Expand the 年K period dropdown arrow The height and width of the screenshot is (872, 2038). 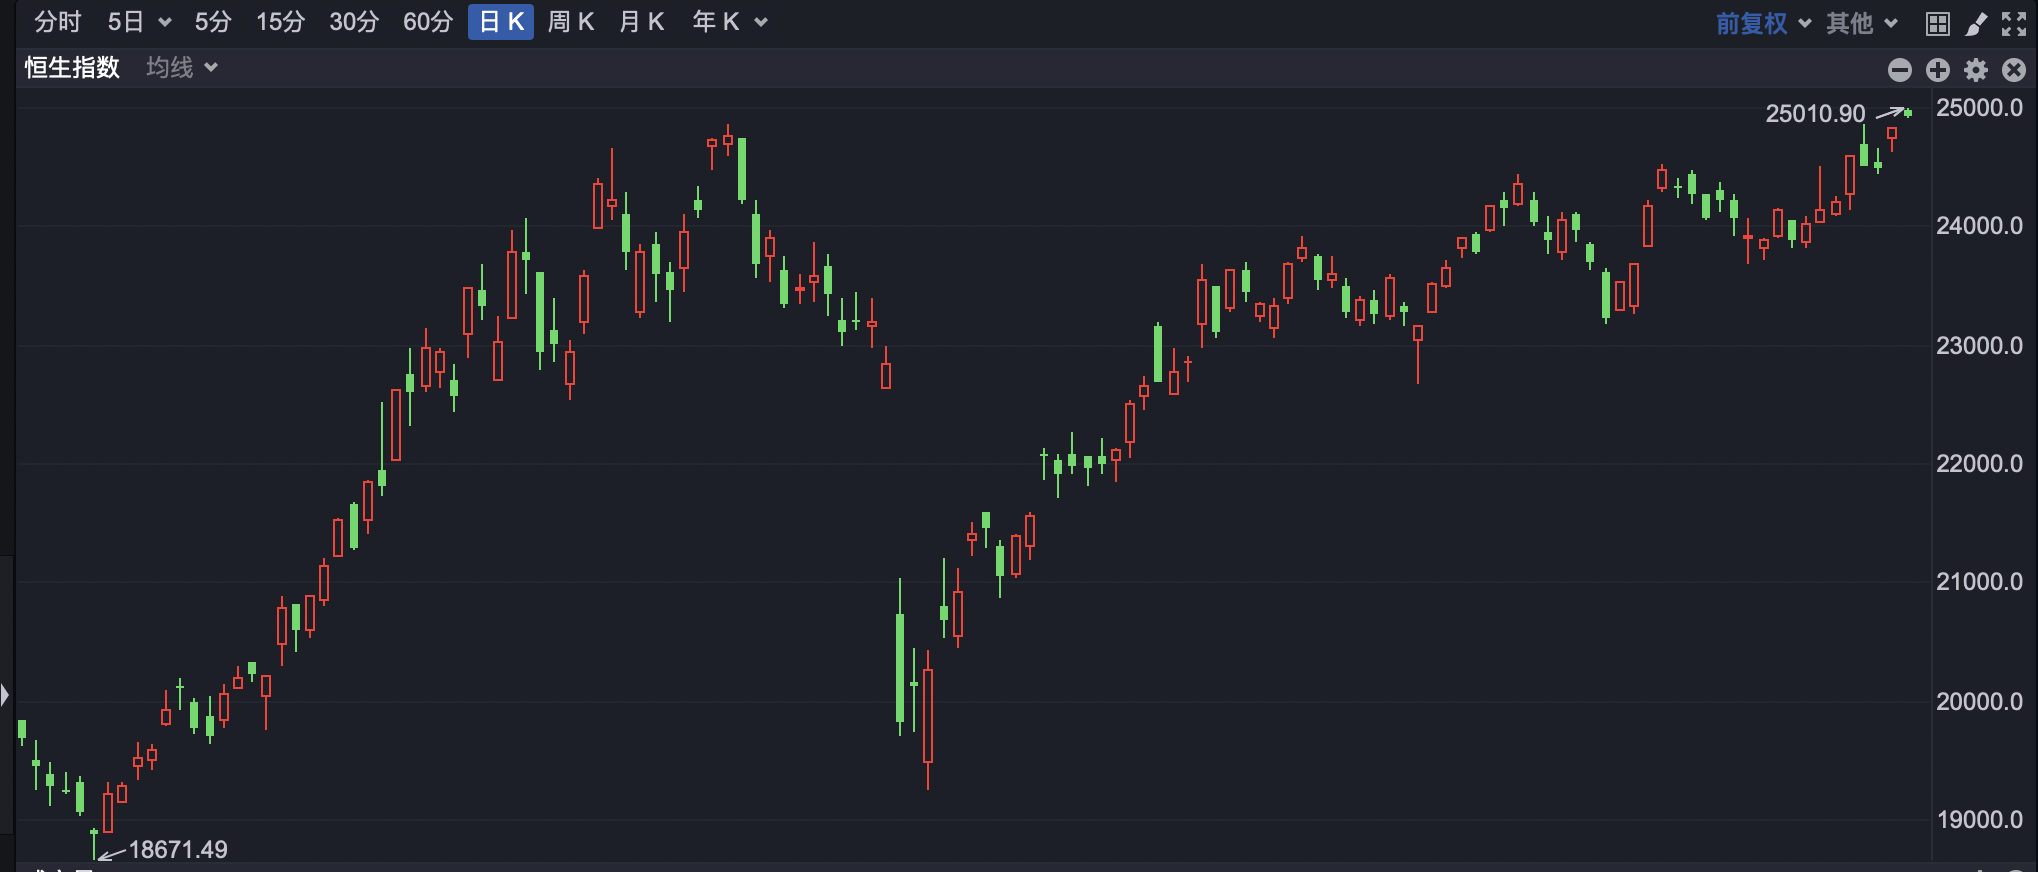[x=761, y=22]
